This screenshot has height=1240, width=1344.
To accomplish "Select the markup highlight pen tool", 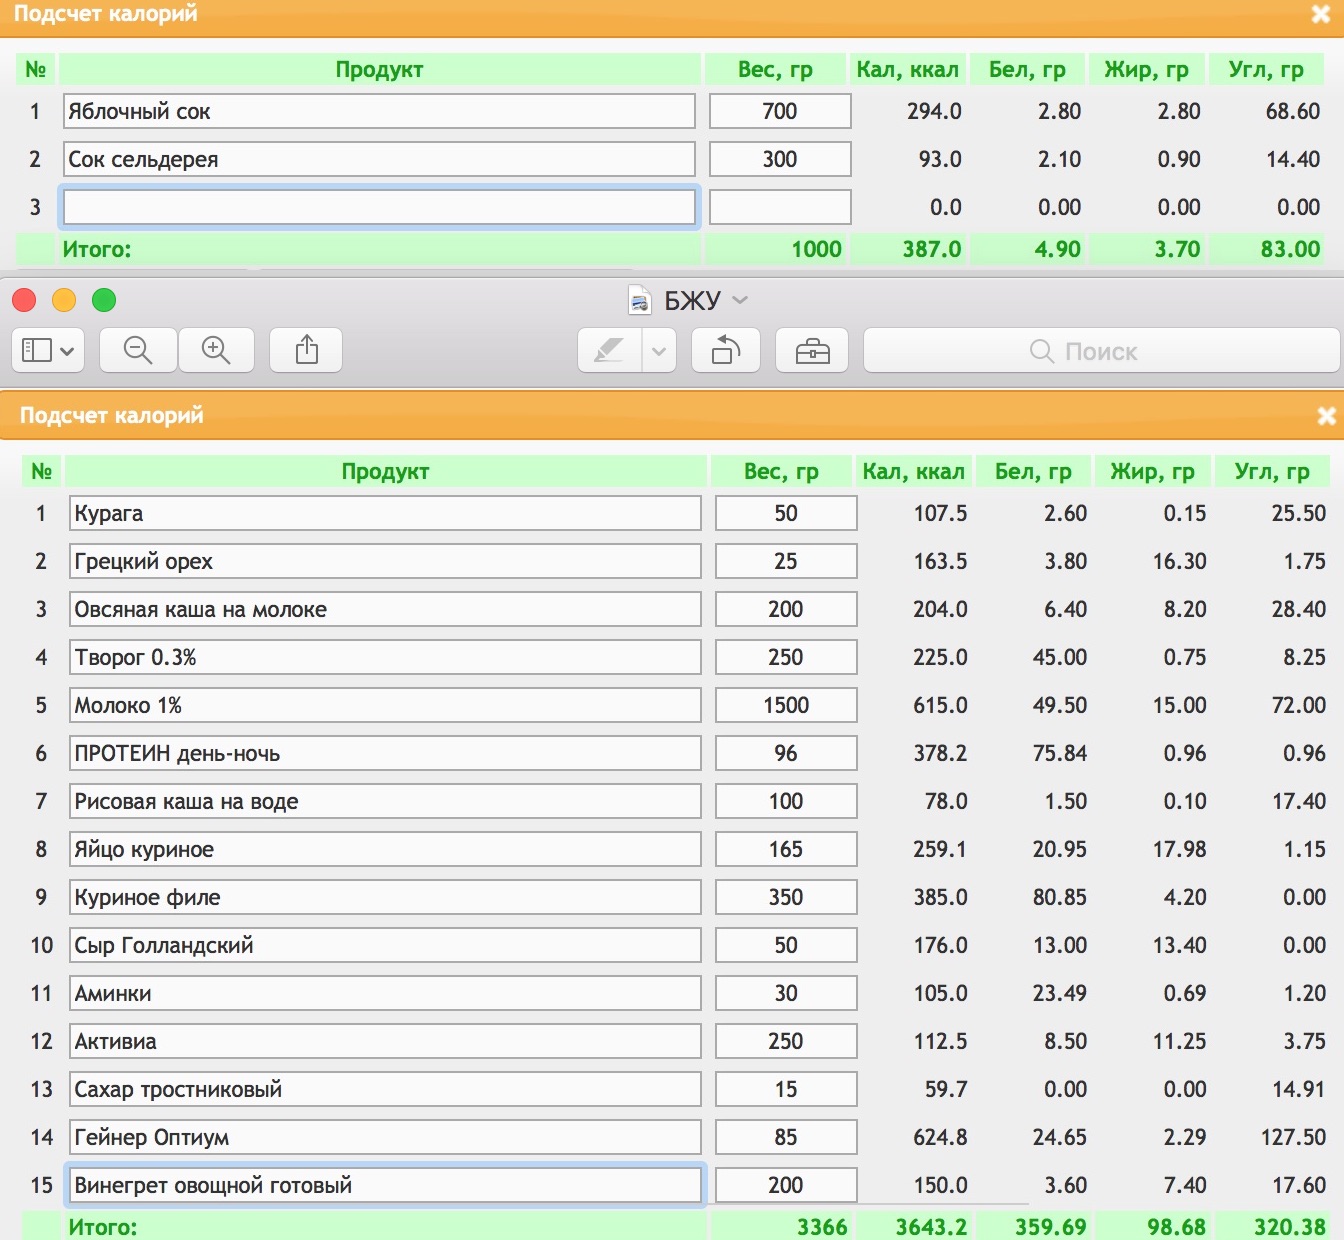I will (x=609, y=350).
